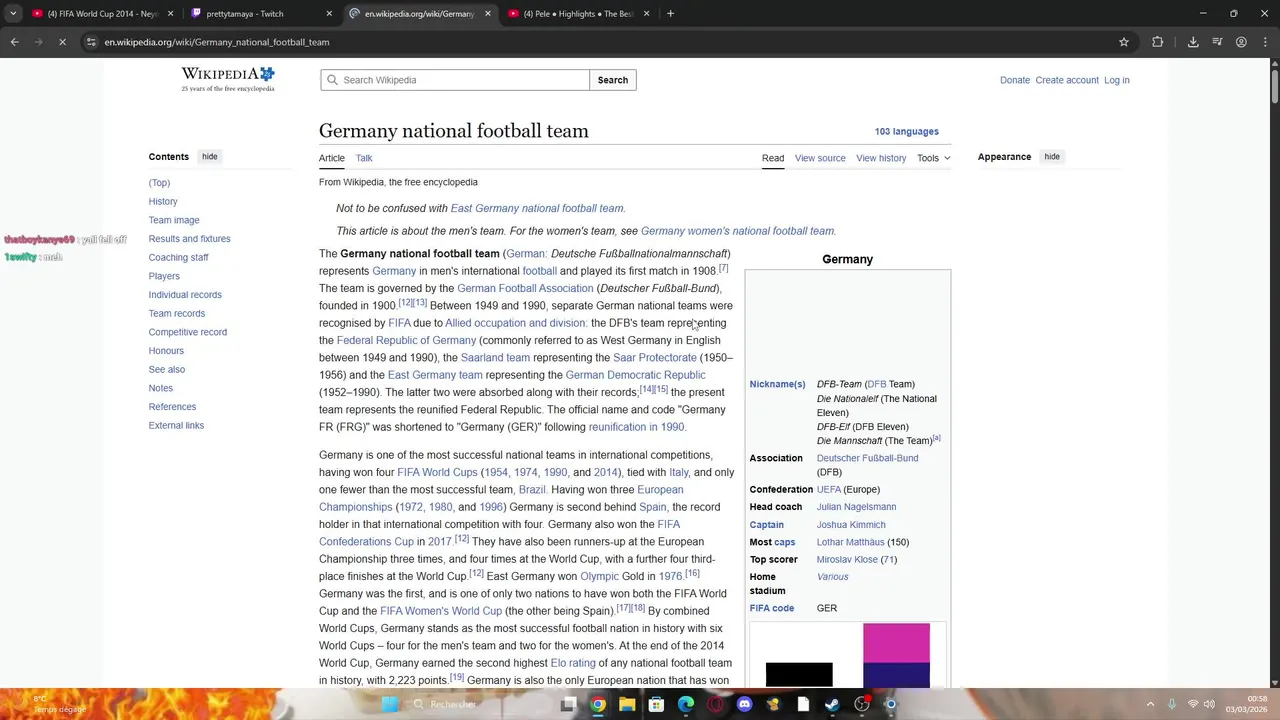Open Steam from the taskbar
This screenshot has height=720, width=1280.
832,704
